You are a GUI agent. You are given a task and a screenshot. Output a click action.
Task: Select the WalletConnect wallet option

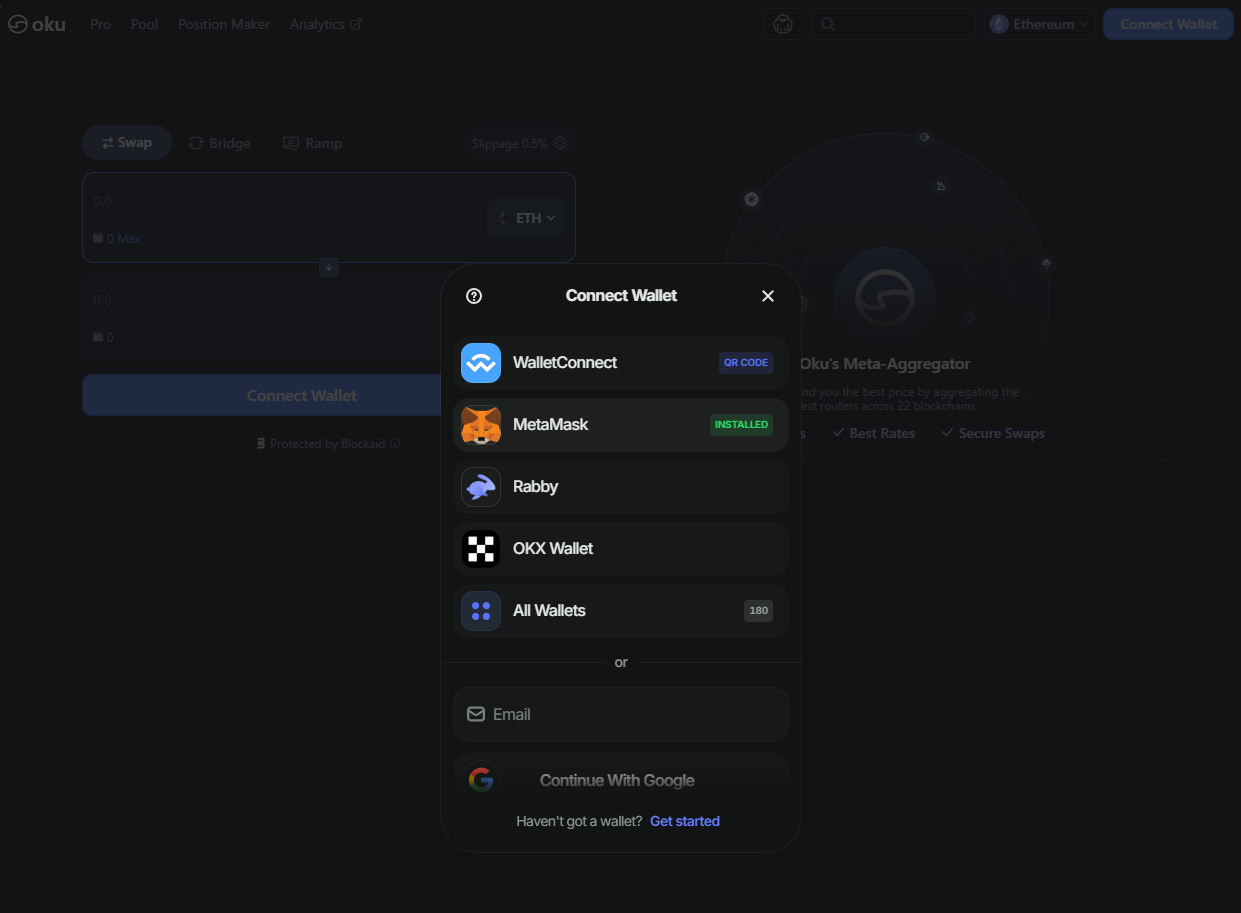tap(621, 363)
